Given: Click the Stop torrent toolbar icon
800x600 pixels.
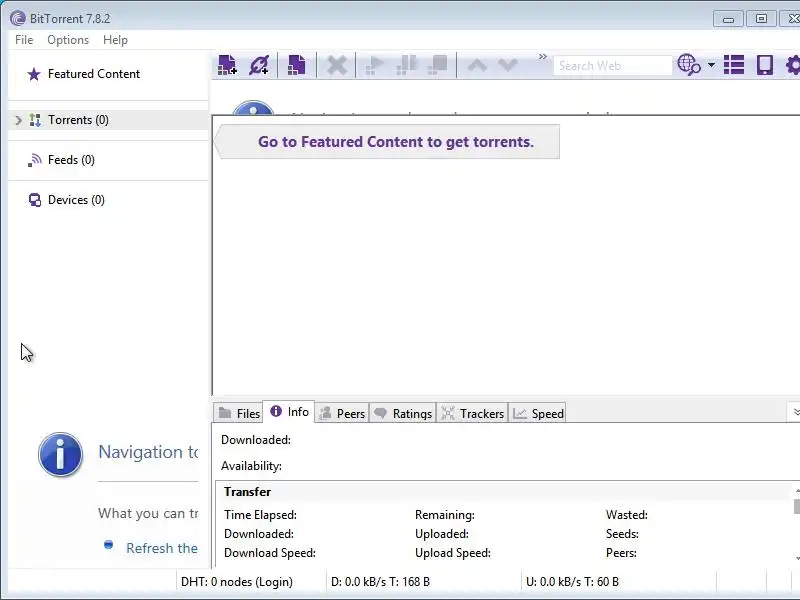Looking at the screenshot, I should pyautogui.click(x=438, y=65).
